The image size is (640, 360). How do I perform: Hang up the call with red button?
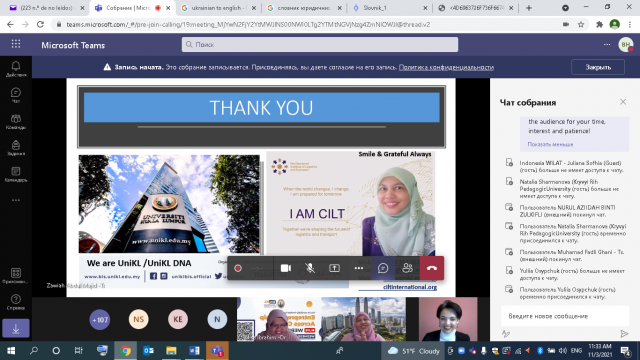(432, 268)
